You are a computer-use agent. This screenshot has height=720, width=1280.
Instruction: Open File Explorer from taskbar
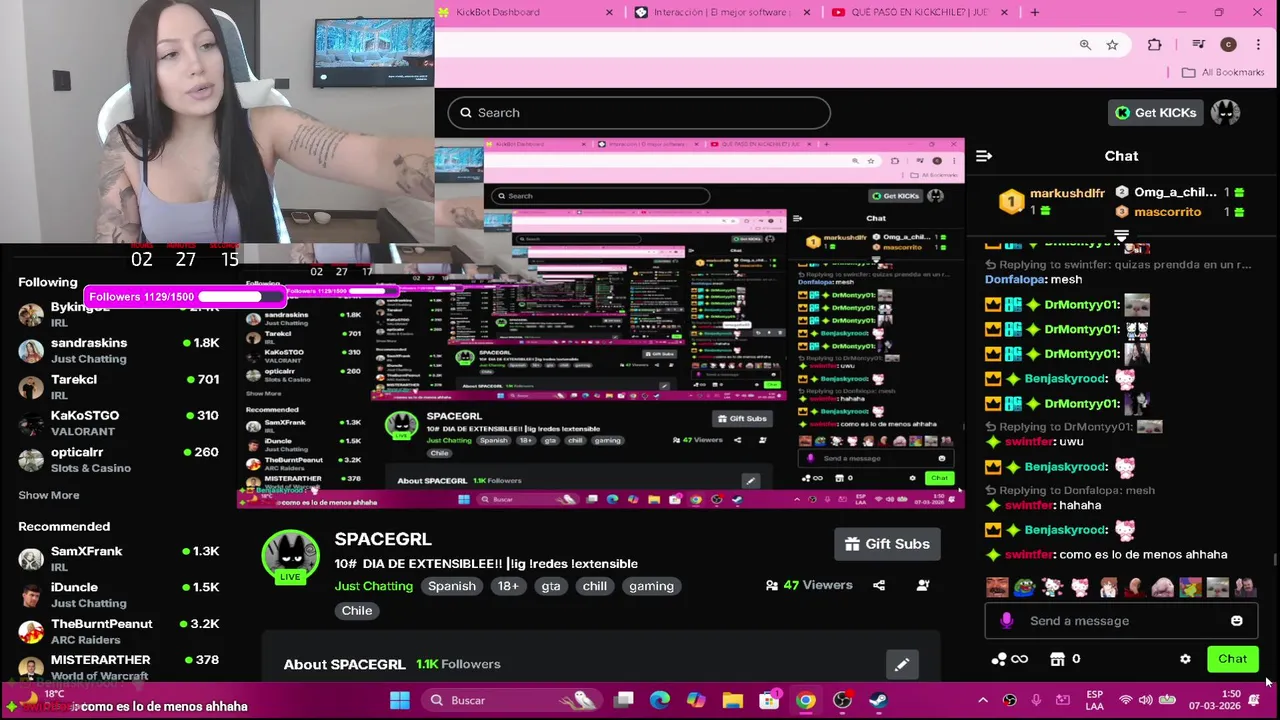pos(733,700)
